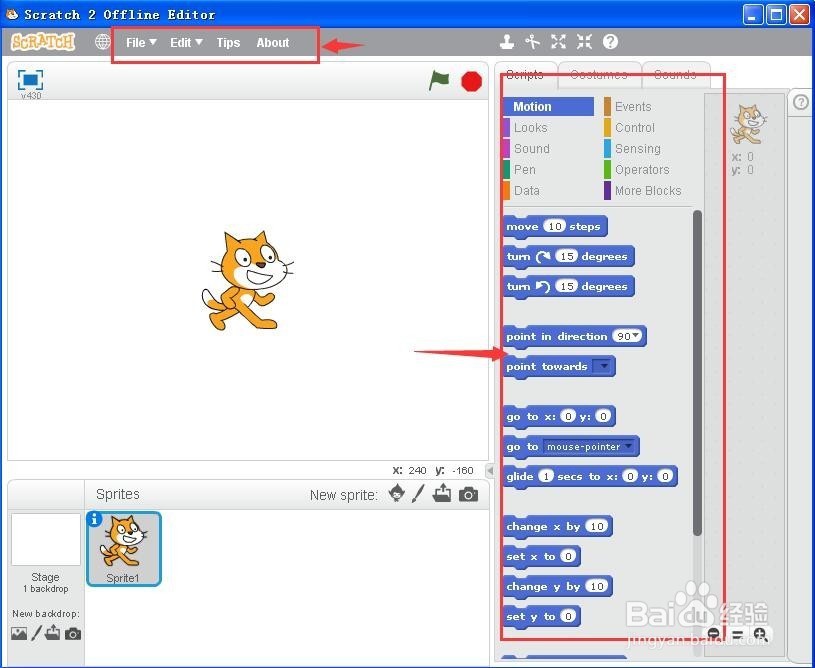This screenshot has width=815, height=668.
Task: Click the change y by block
Action: click(x=558, y=587)
